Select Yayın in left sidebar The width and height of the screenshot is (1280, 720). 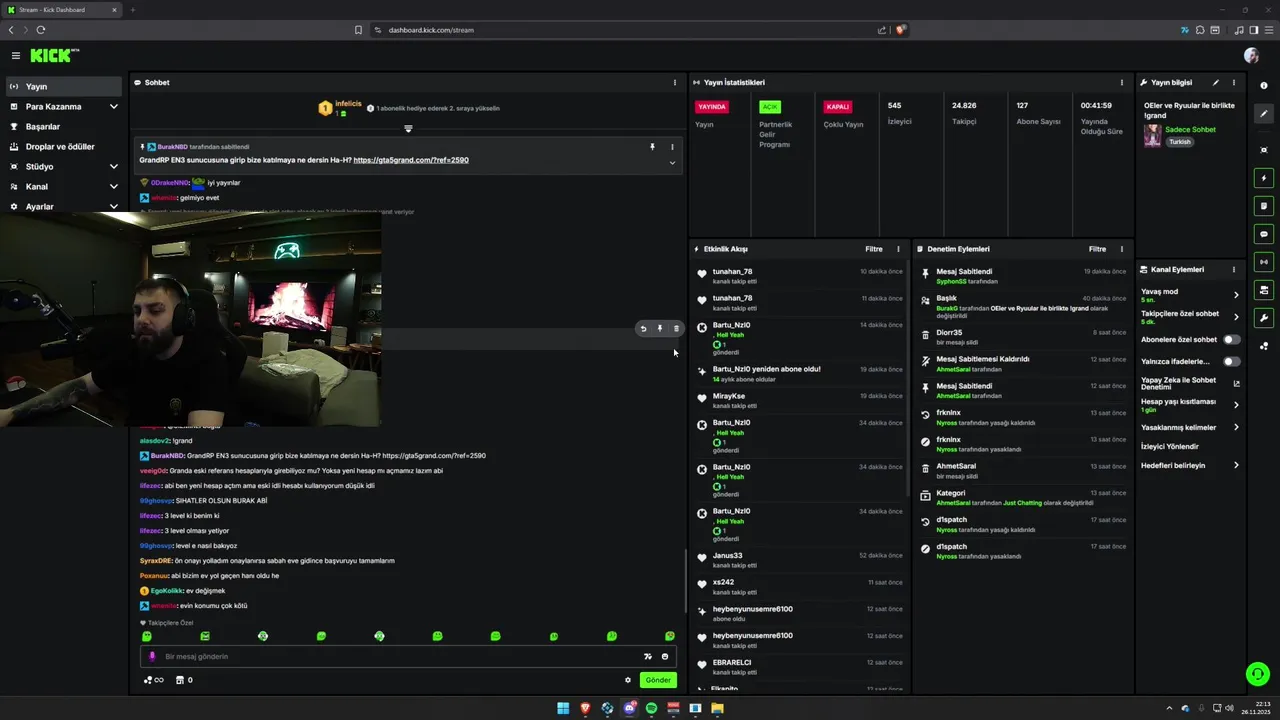pyautogui.click(x=64, y=86)
